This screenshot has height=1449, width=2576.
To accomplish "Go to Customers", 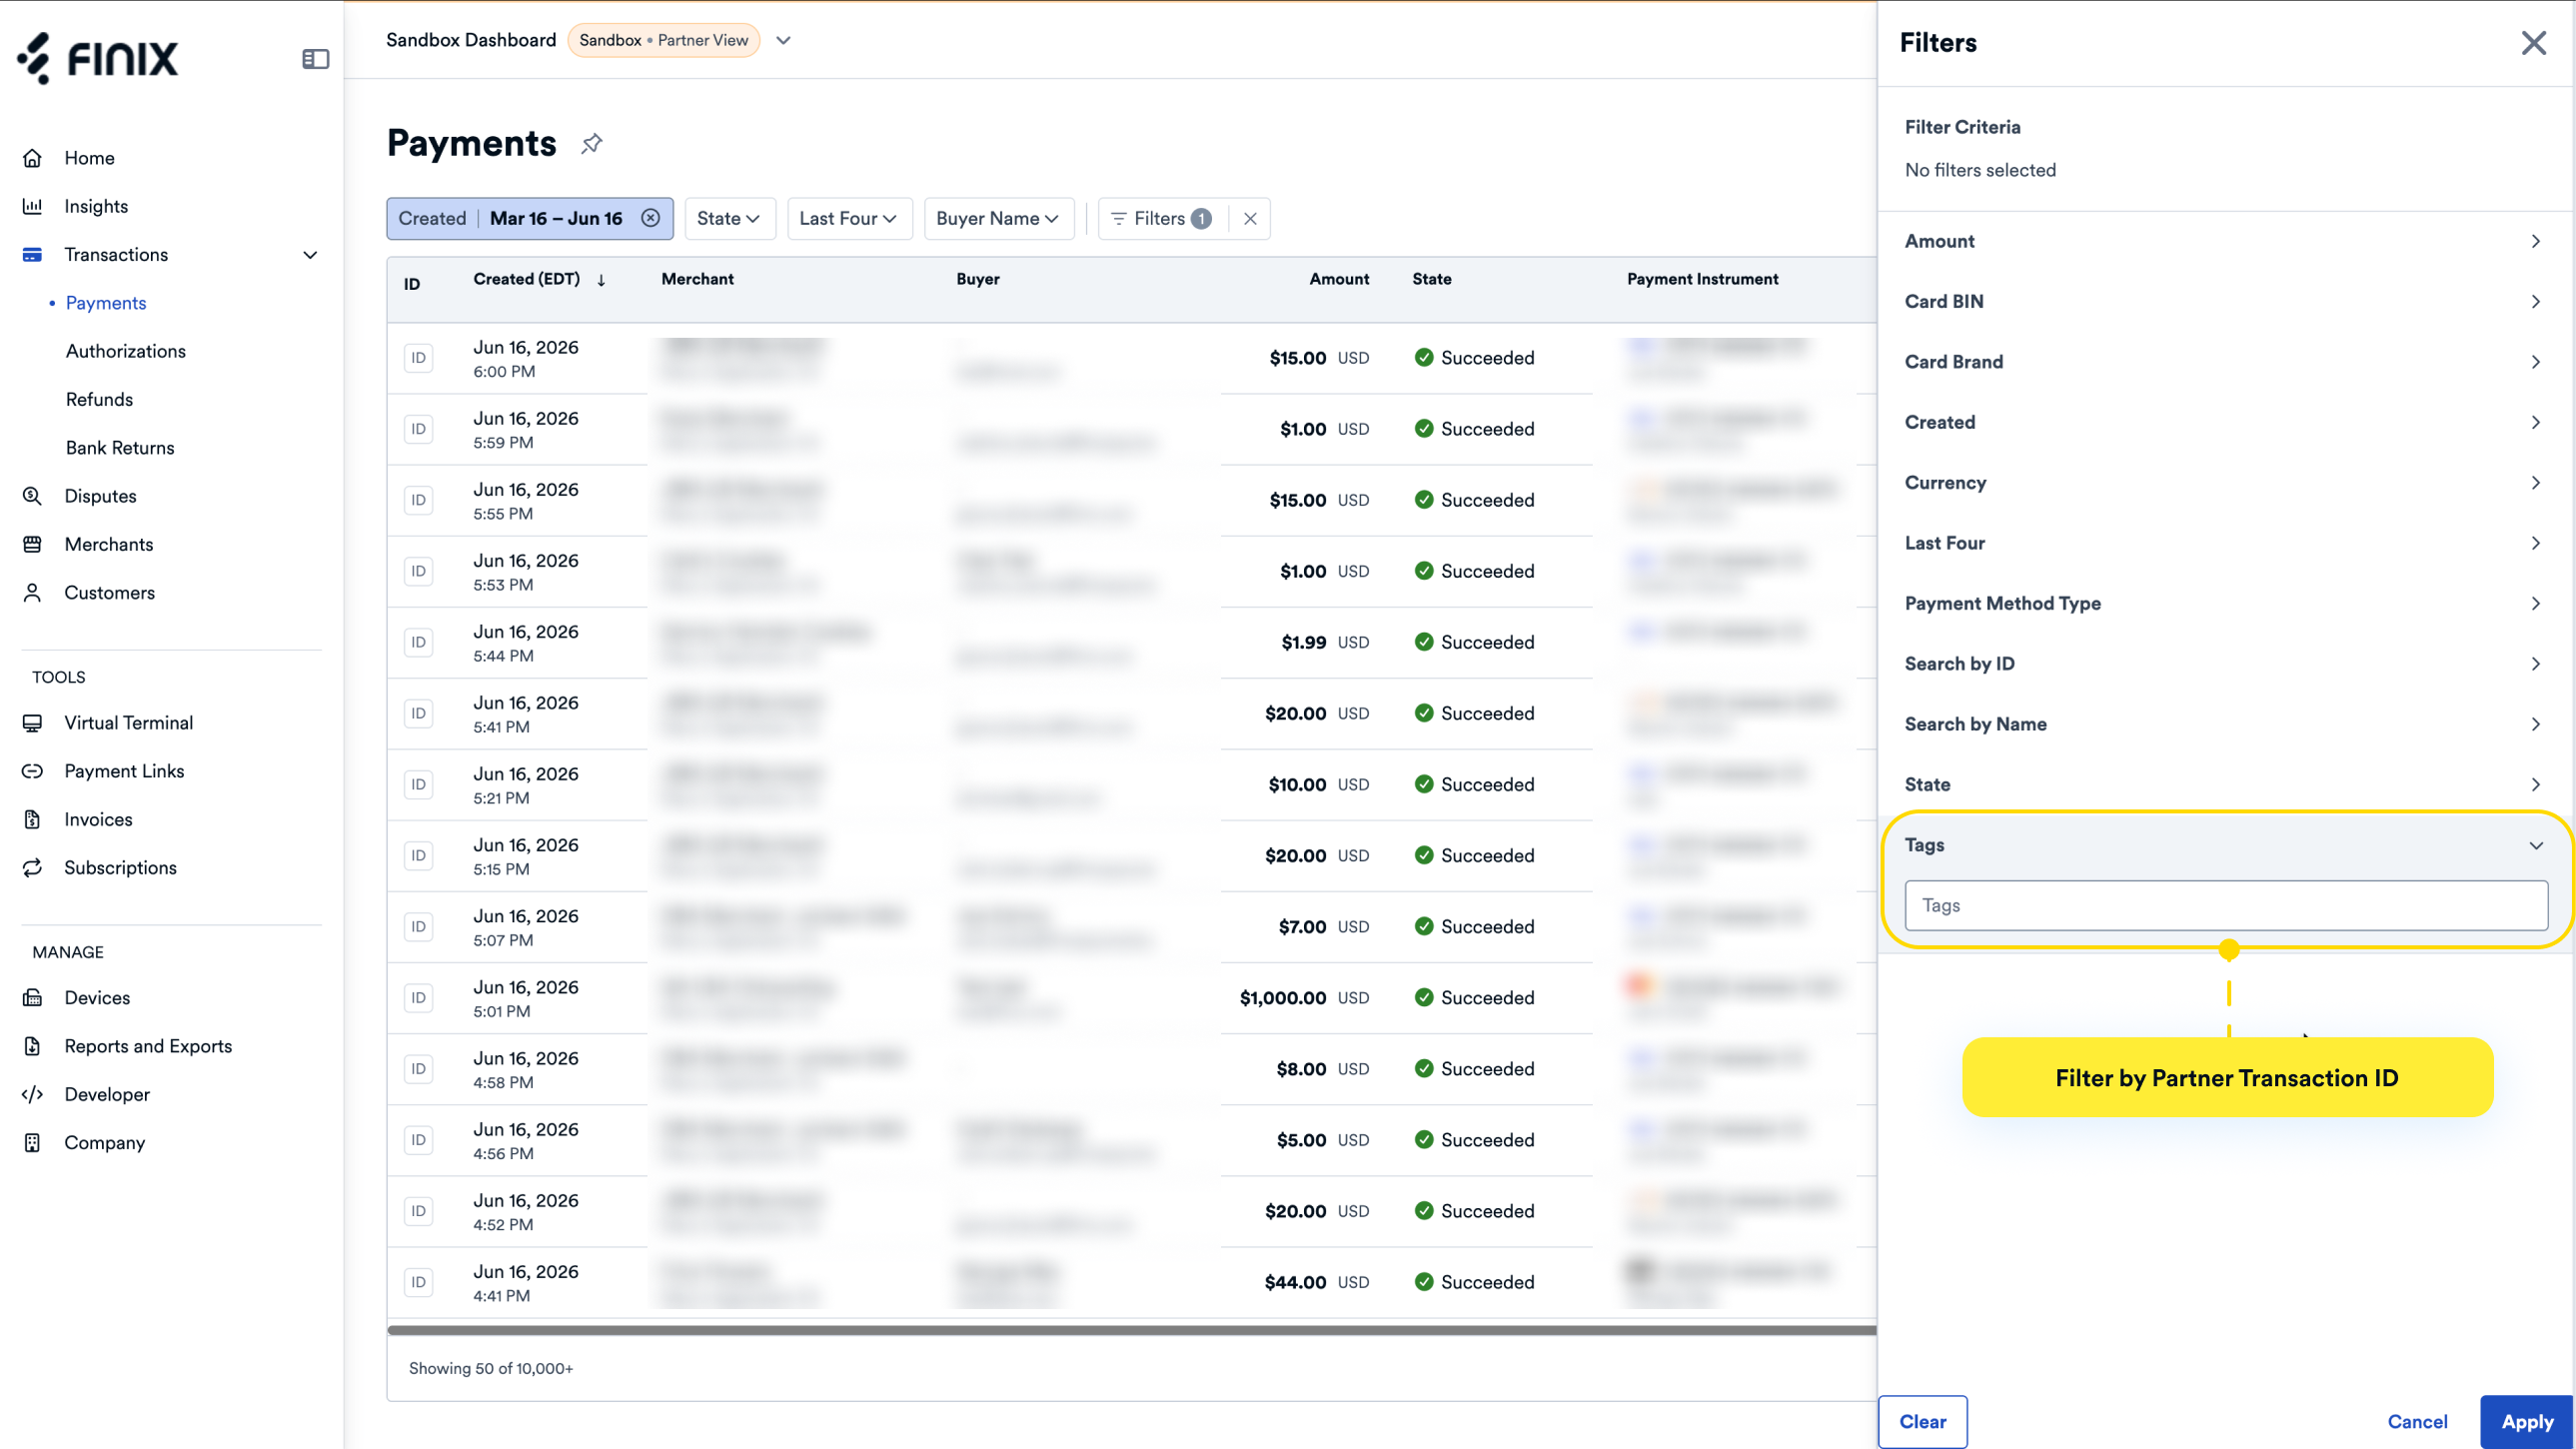I will pyautogui.click(x=110, y=593).
